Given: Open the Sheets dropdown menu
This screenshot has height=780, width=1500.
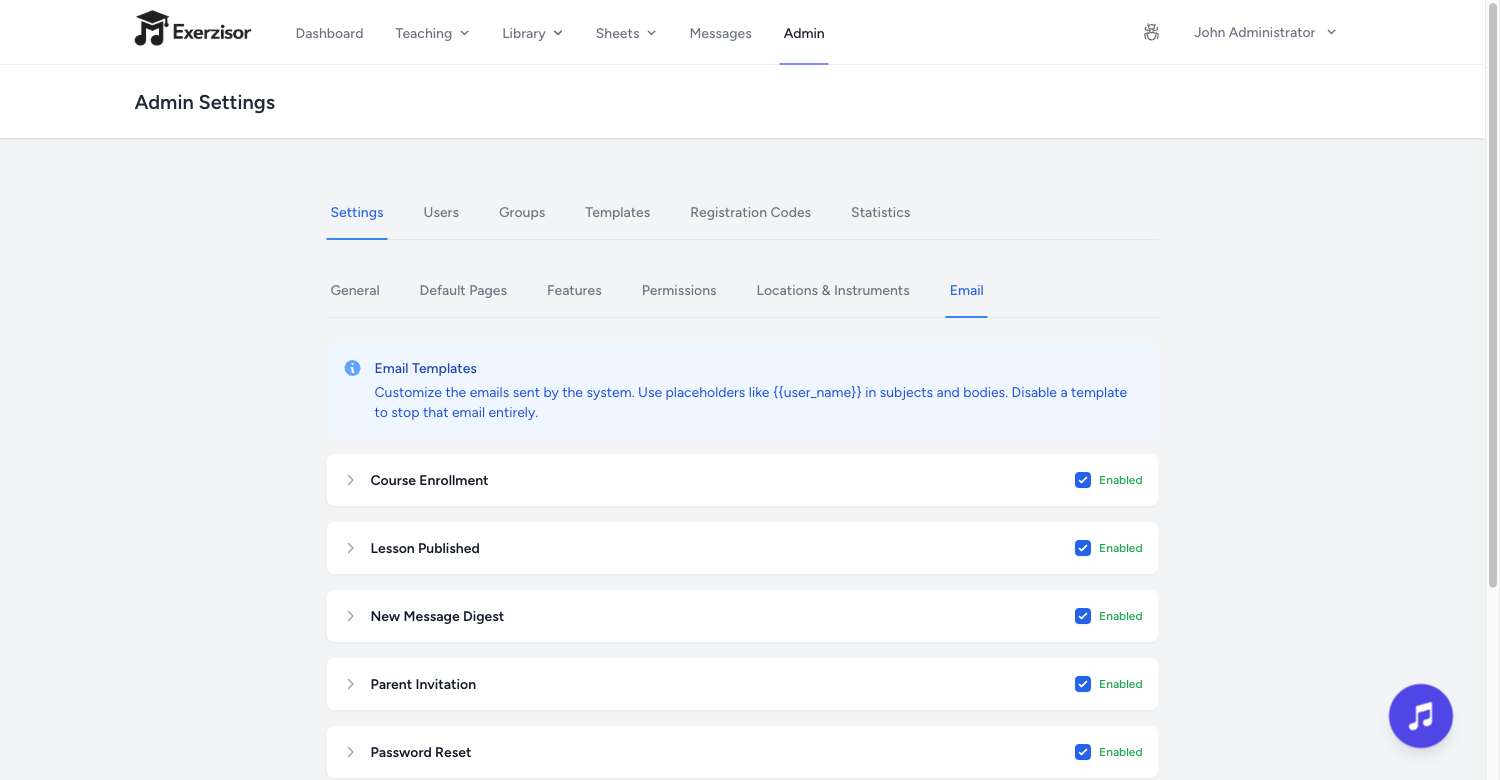Looking at the screenshot, I should point(626,33).
